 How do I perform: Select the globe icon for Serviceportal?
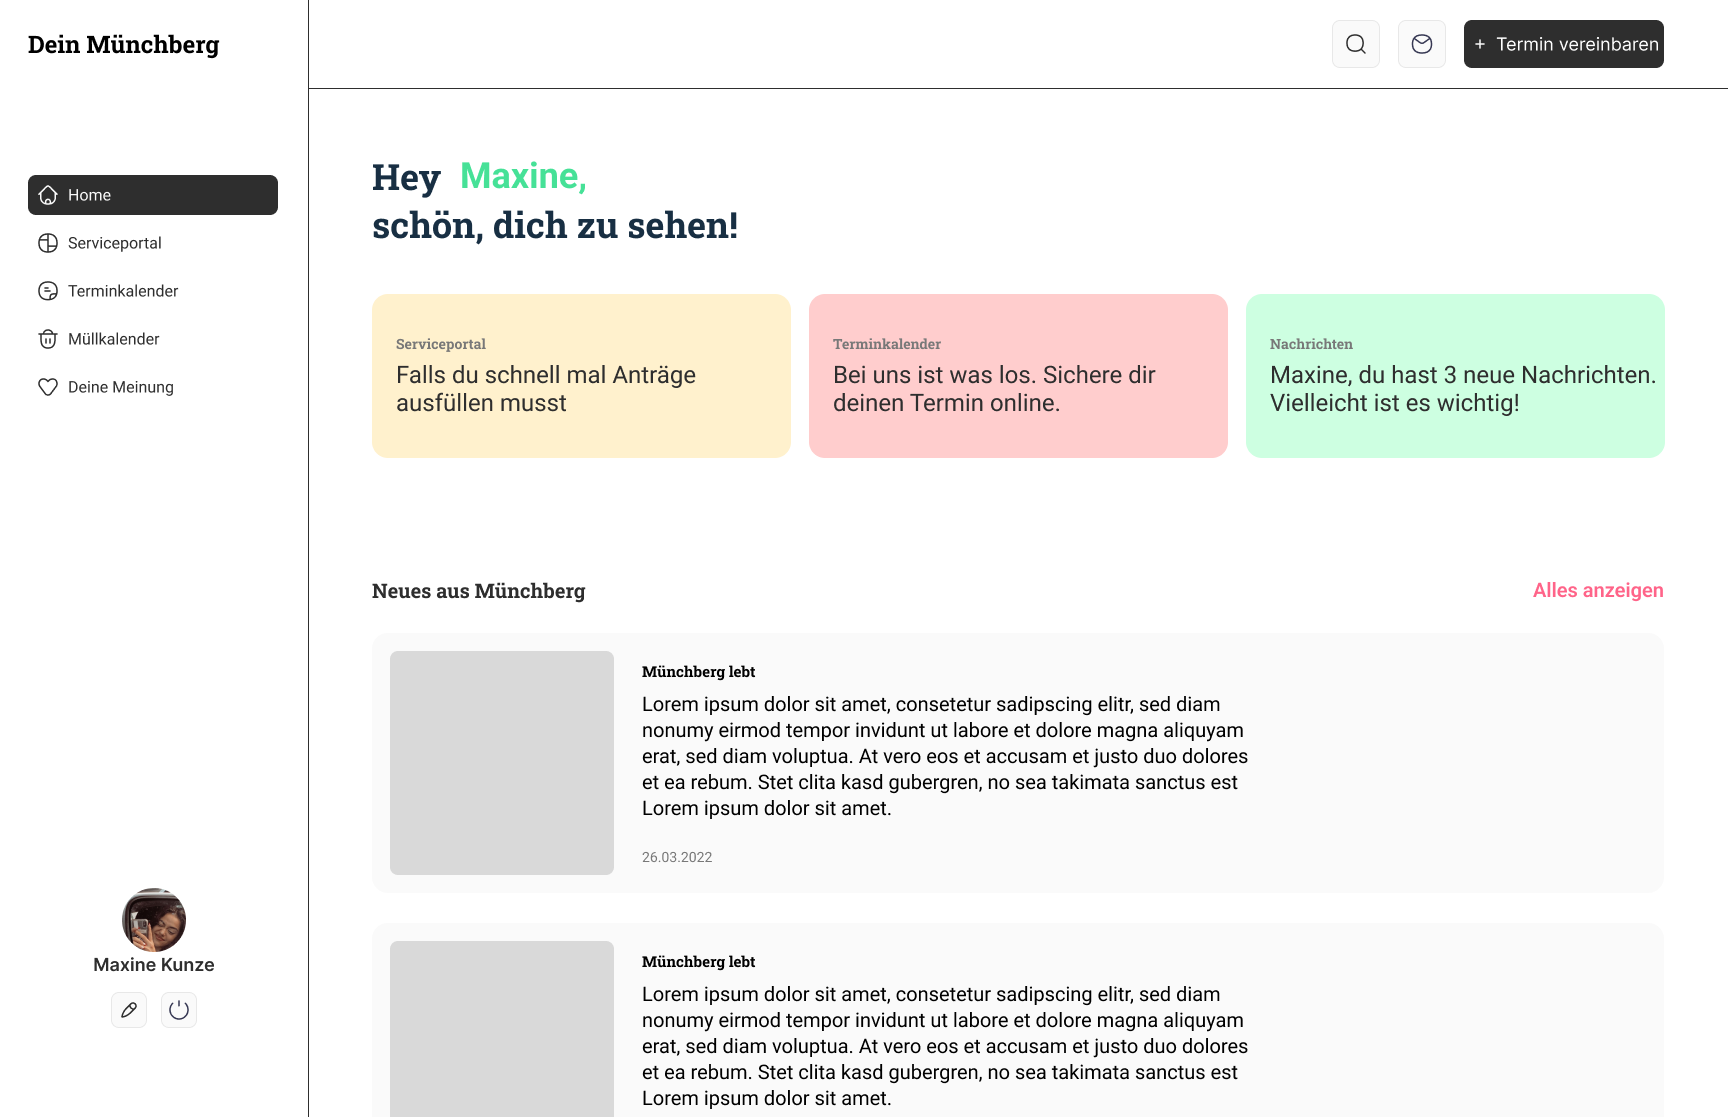[48, 243]
